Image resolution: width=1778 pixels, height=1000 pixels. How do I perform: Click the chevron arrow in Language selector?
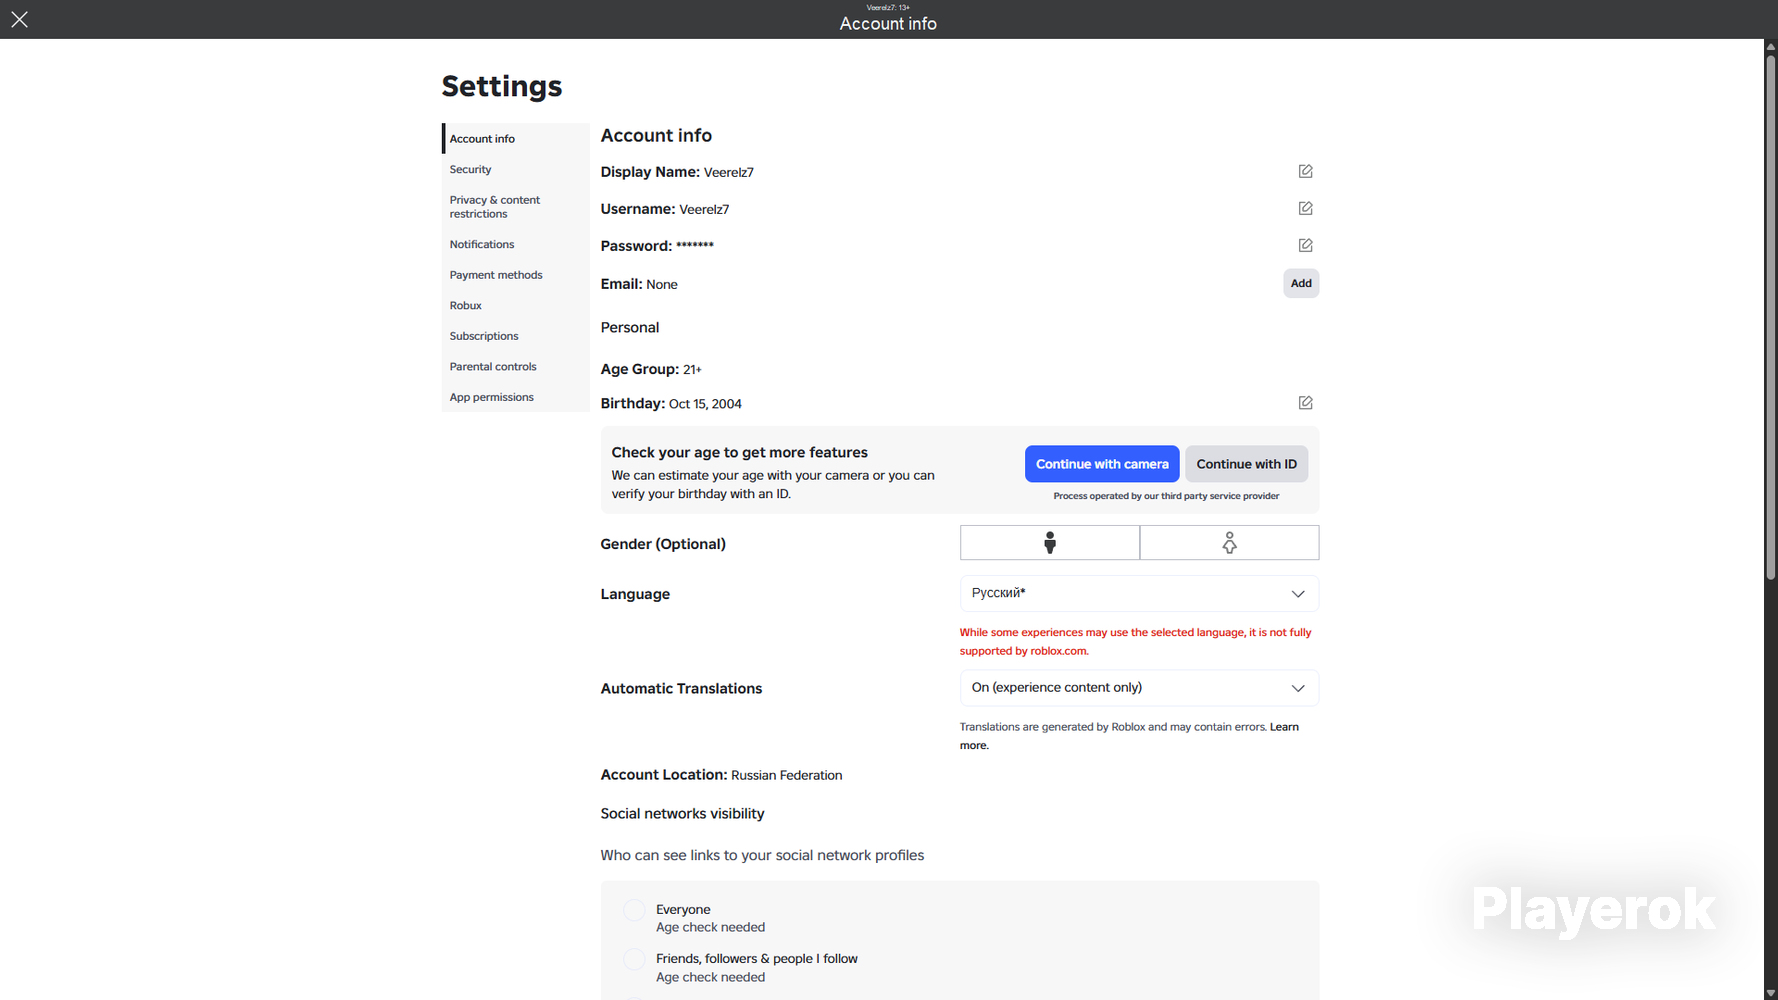(x=1297, y=594)
